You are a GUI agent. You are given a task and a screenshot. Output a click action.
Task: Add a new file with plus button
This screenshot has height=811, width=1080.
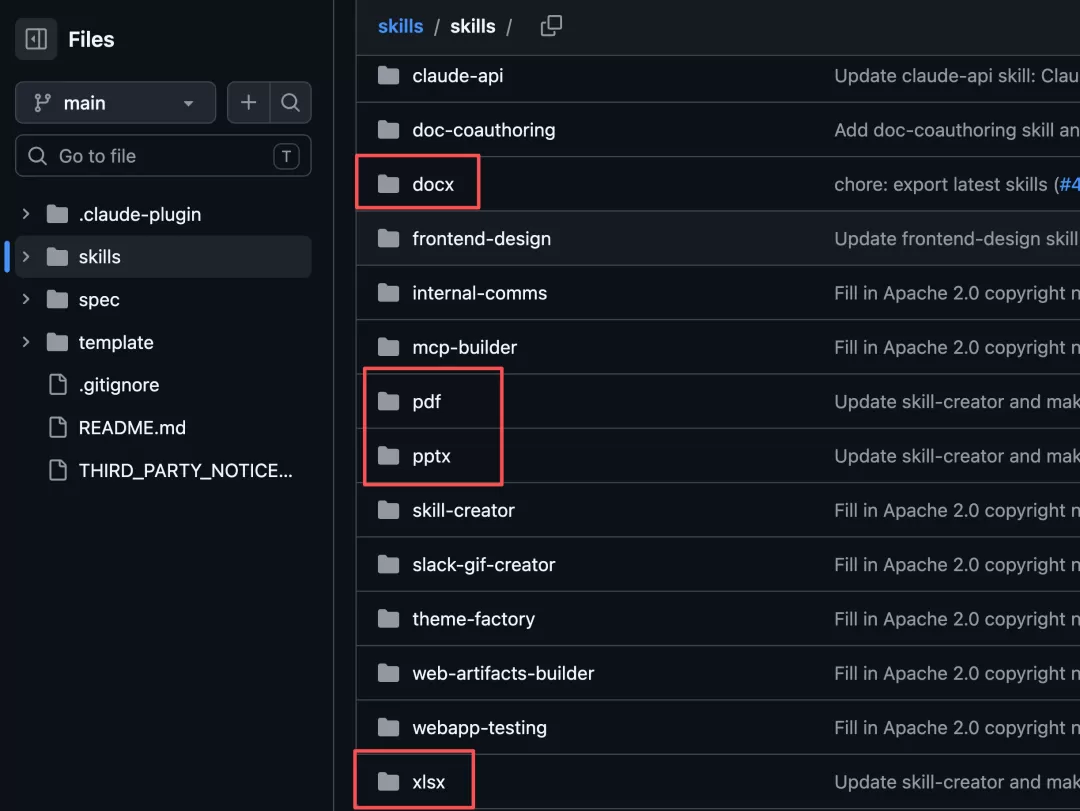click(x=248, y=103)
